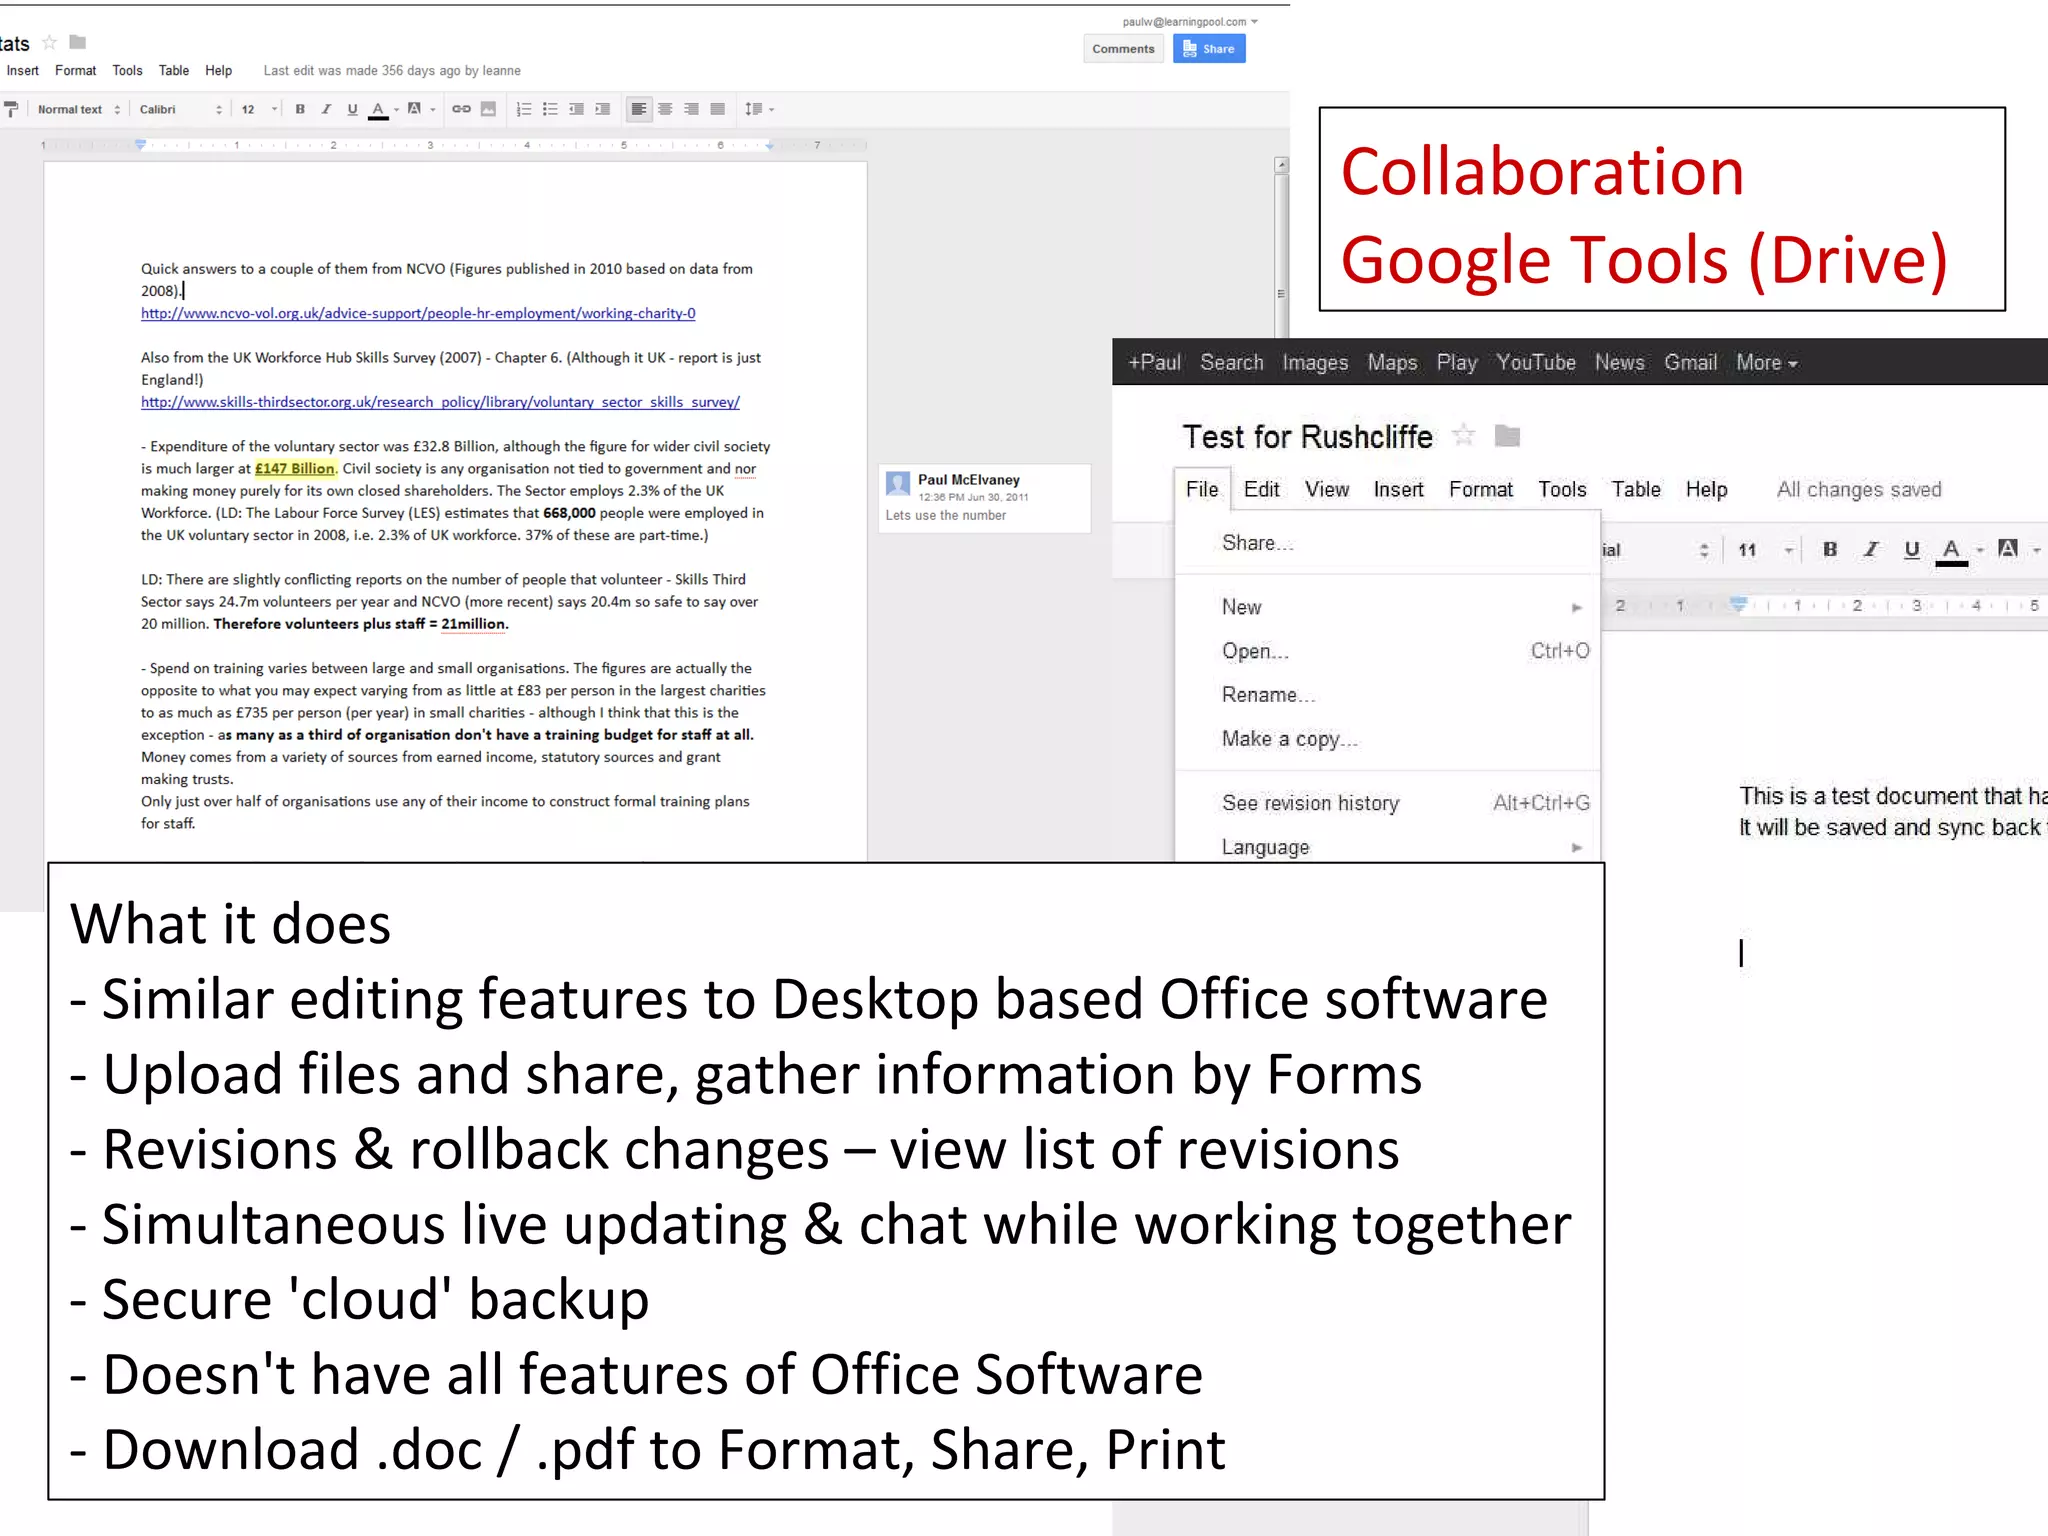Screen dimensions: 2048x1536
Task: Click the decrease indent icon
Action: coord(576,109)
